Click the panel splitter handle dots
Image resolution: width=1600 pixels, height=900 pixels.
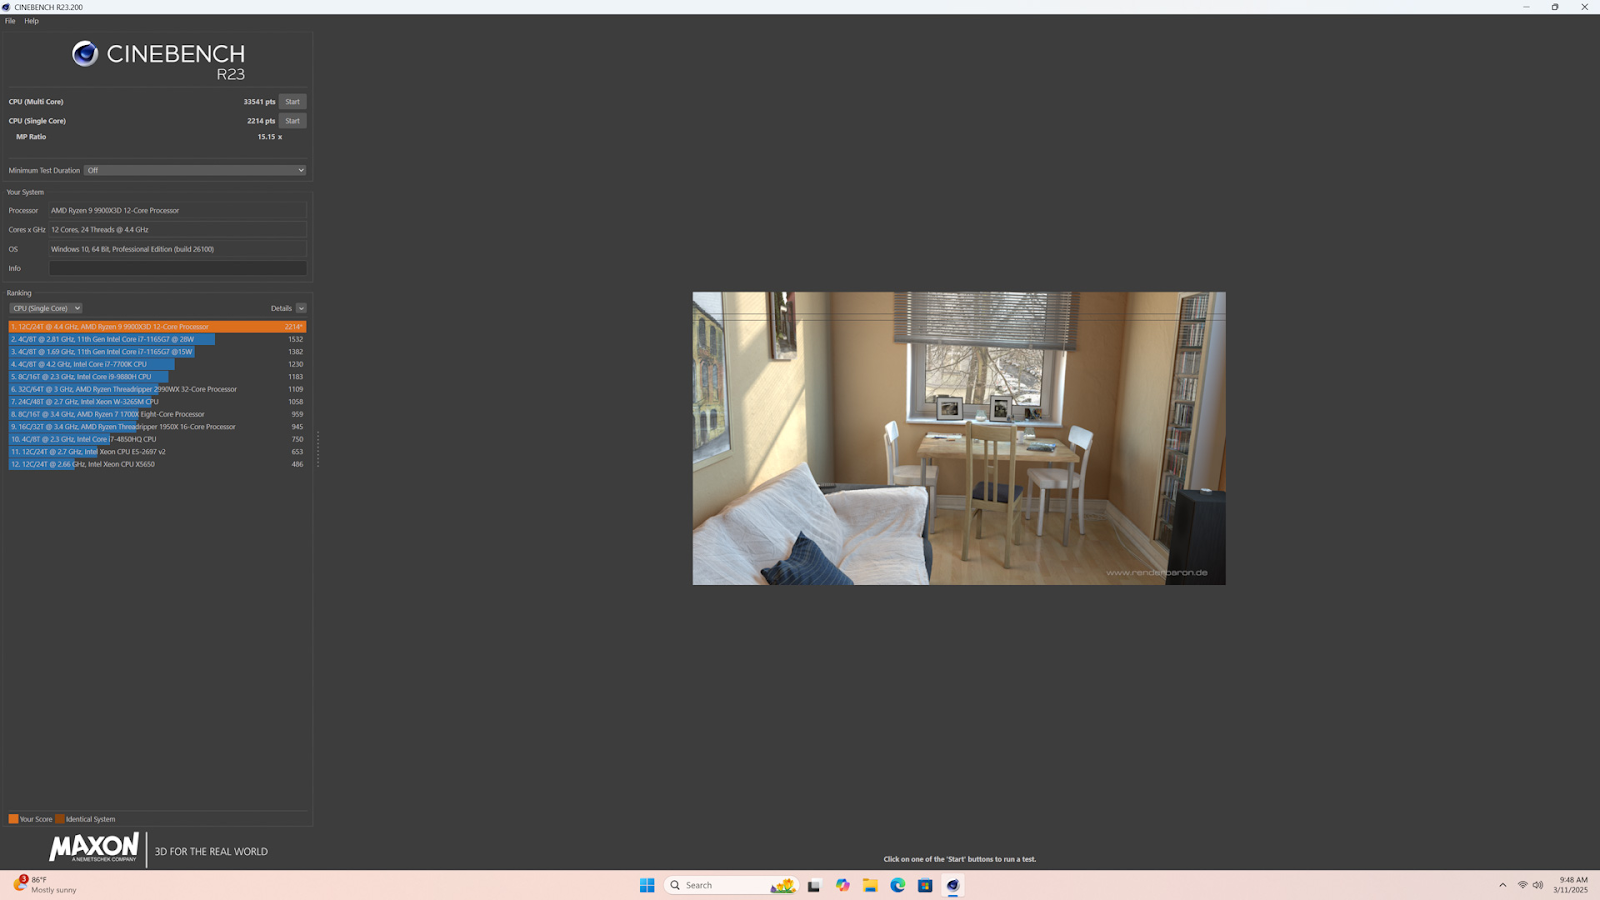point(318,449)
